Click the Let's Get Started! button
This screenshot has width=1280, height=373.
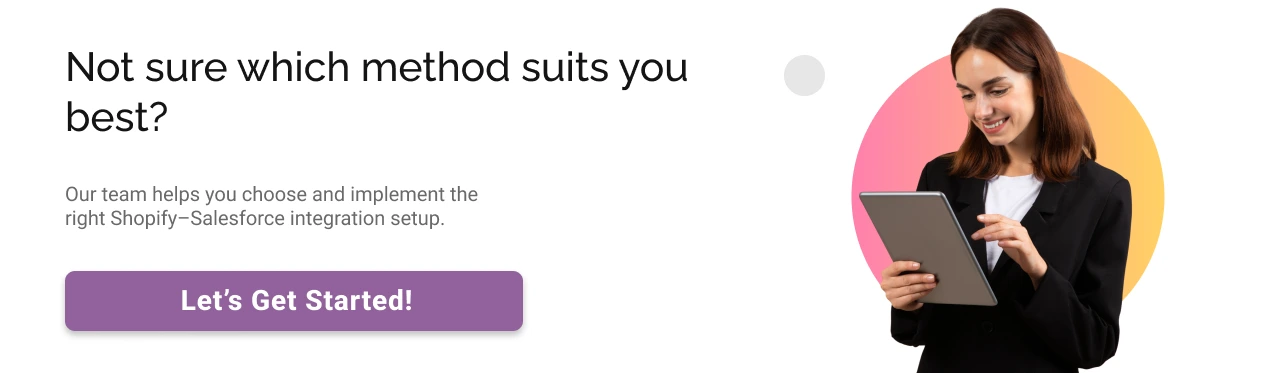click(294, 301)
